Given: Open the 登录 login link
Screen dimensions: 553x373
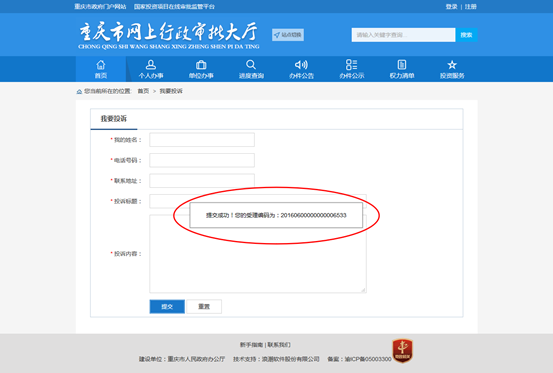Looking at the screenshot, I should [451, 7].
